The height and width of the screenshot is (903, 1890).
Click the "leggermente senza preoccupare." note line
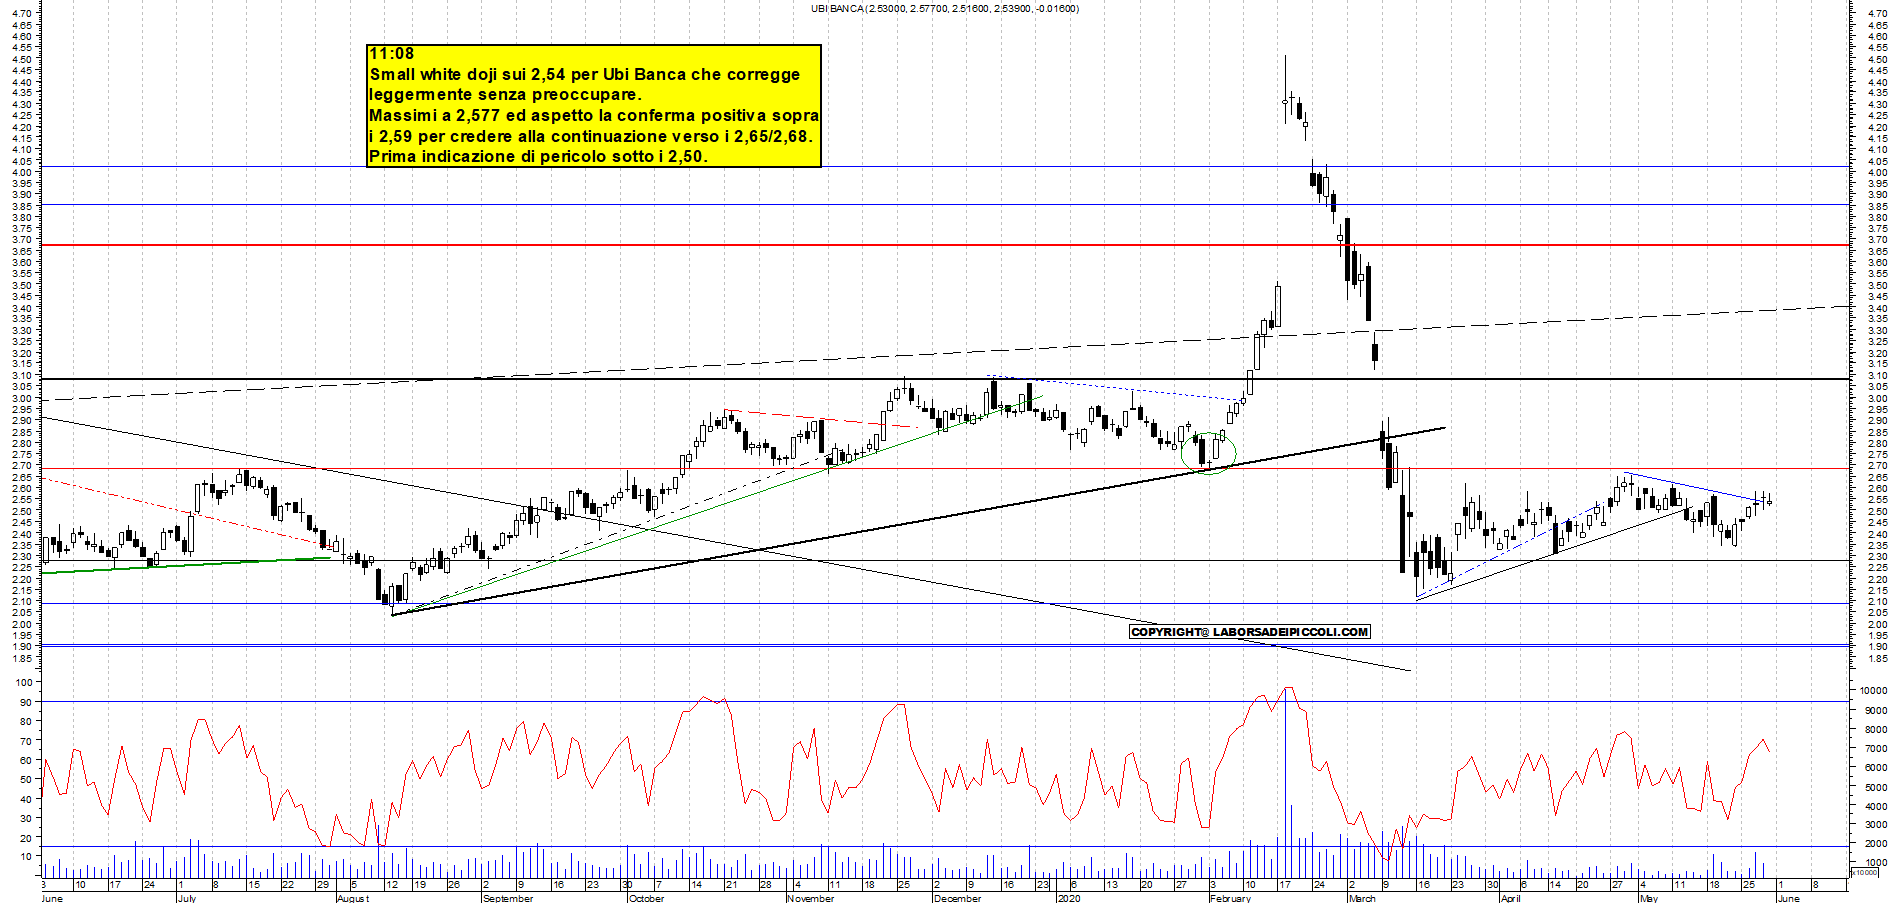(x=505, y=95)
